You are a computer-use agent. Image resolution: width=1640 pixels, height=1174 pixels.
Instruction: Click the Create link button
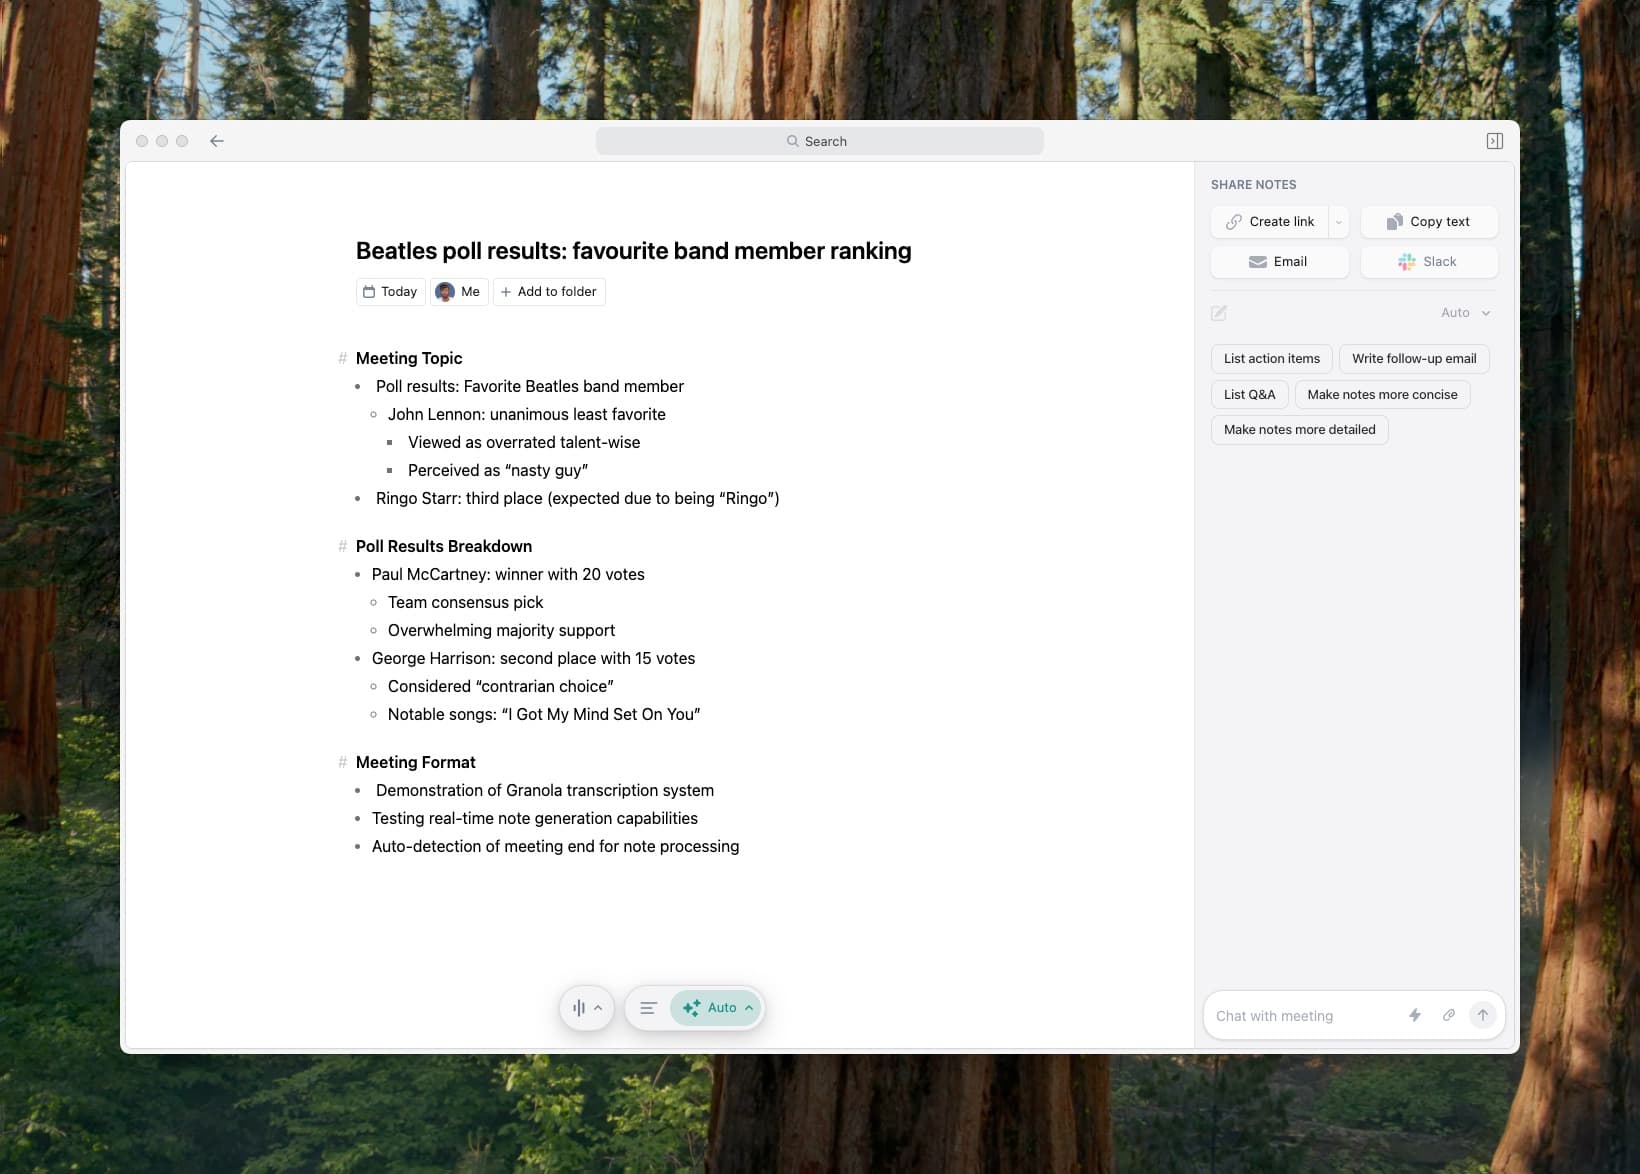pyautogui.click(x=1270, y=222)
